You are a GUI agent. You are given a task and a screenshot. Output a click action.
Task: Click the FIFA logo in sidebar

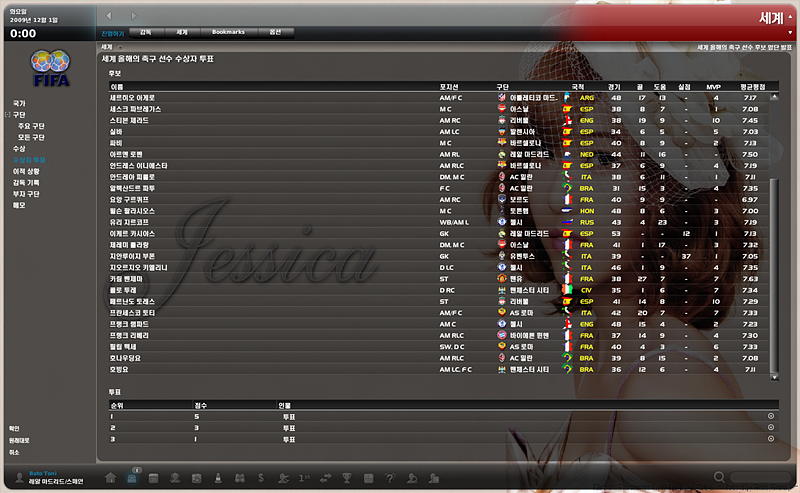pos(49,69)
